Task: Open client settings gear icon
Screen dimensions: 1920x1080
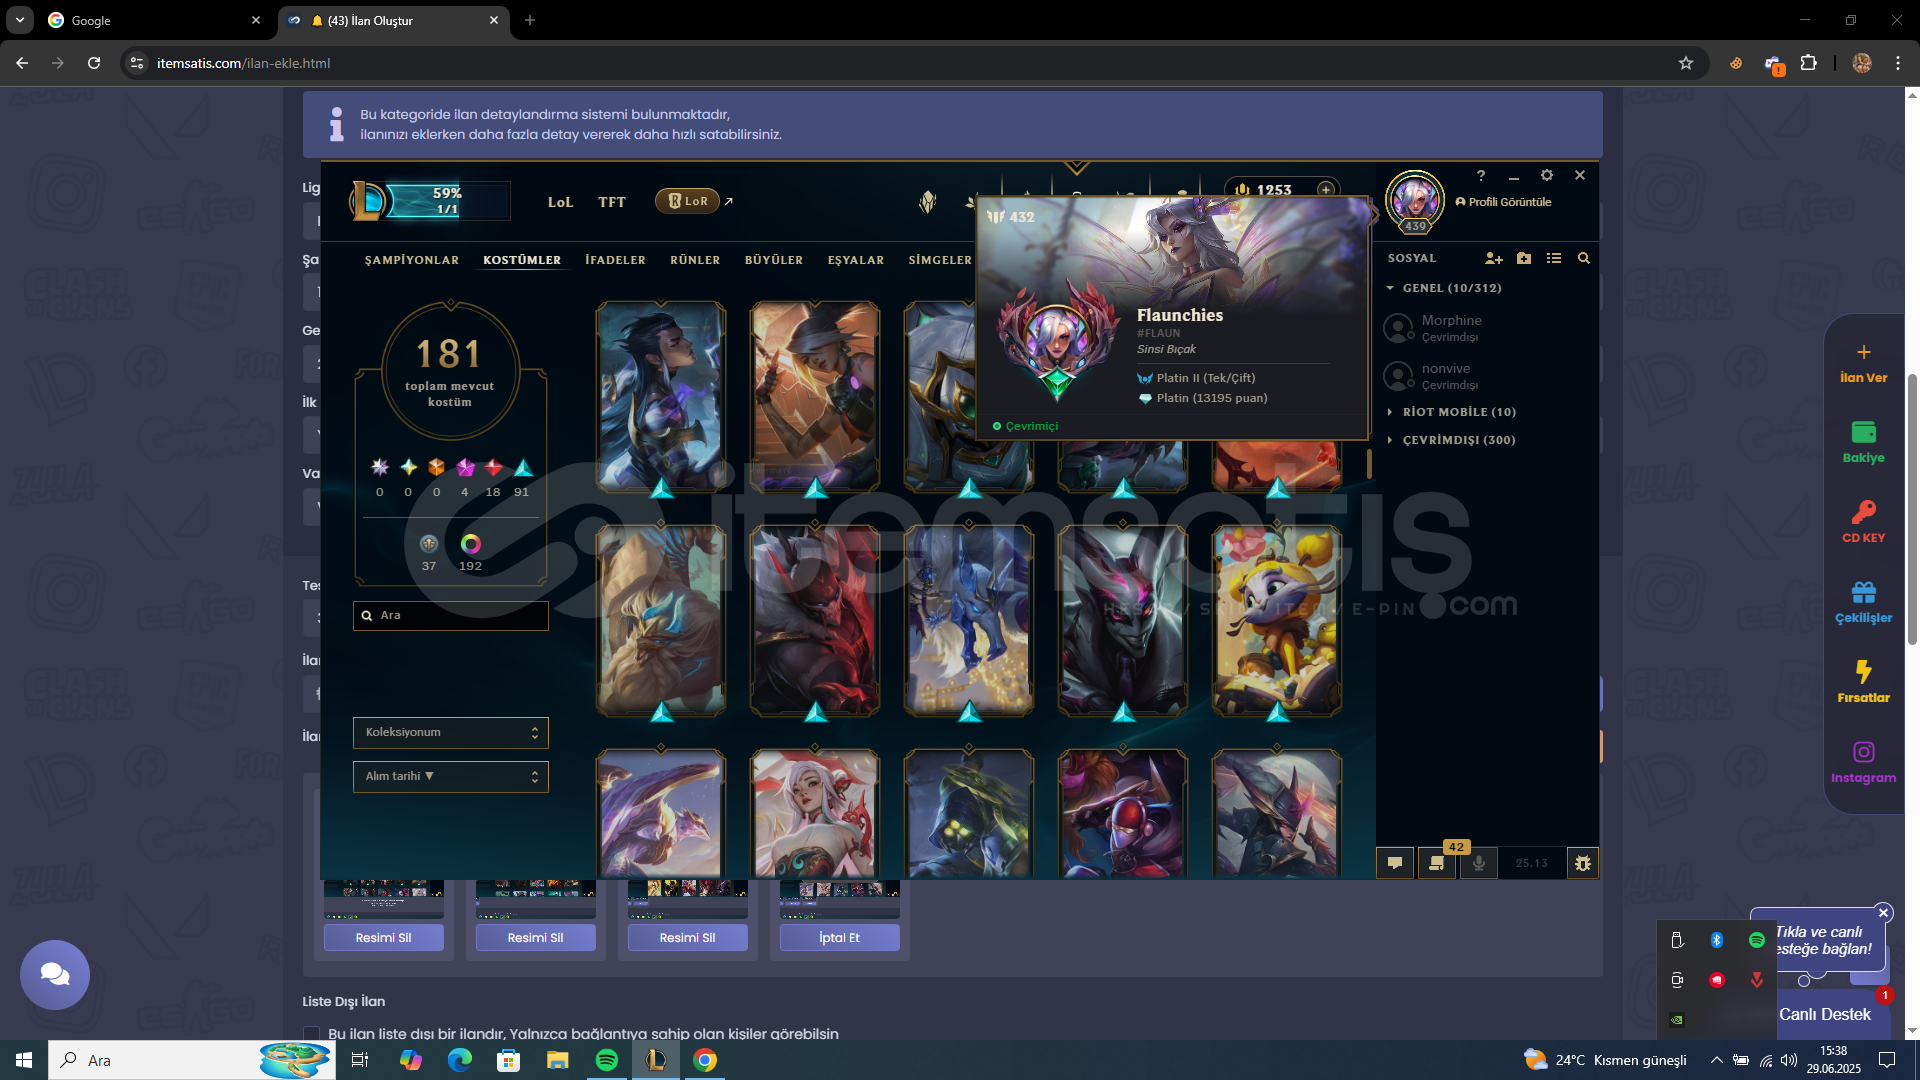Action: click(x=1547, y=175)
